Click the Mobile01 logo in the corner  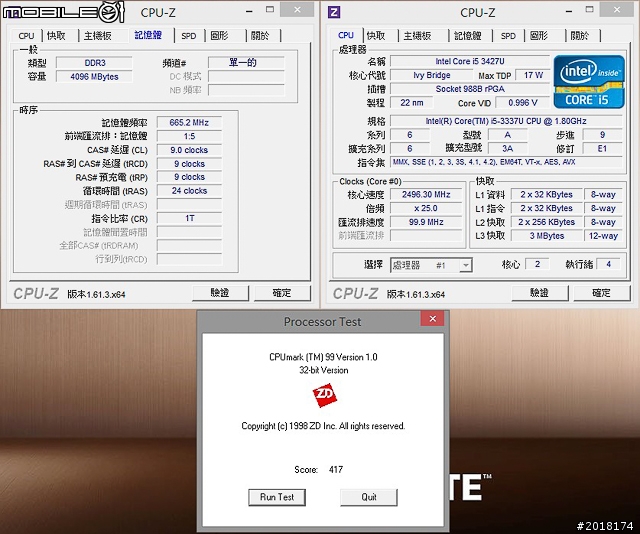click(63, 12)
